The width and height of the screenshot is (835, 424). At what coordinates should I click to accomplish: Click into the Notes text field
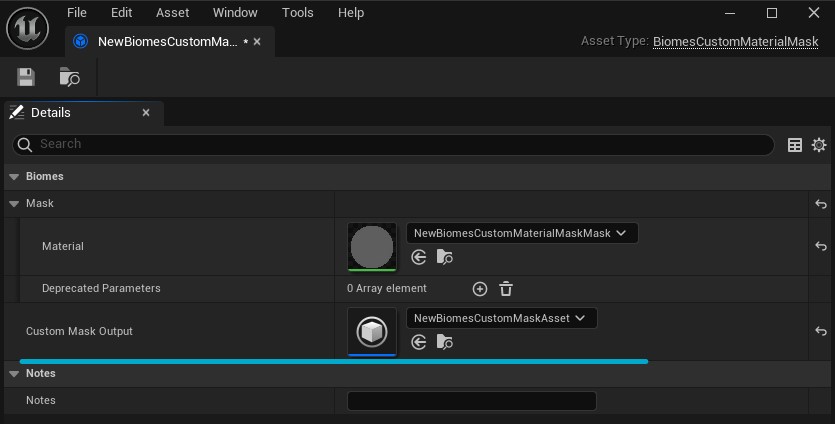click(x=472, y=401)
